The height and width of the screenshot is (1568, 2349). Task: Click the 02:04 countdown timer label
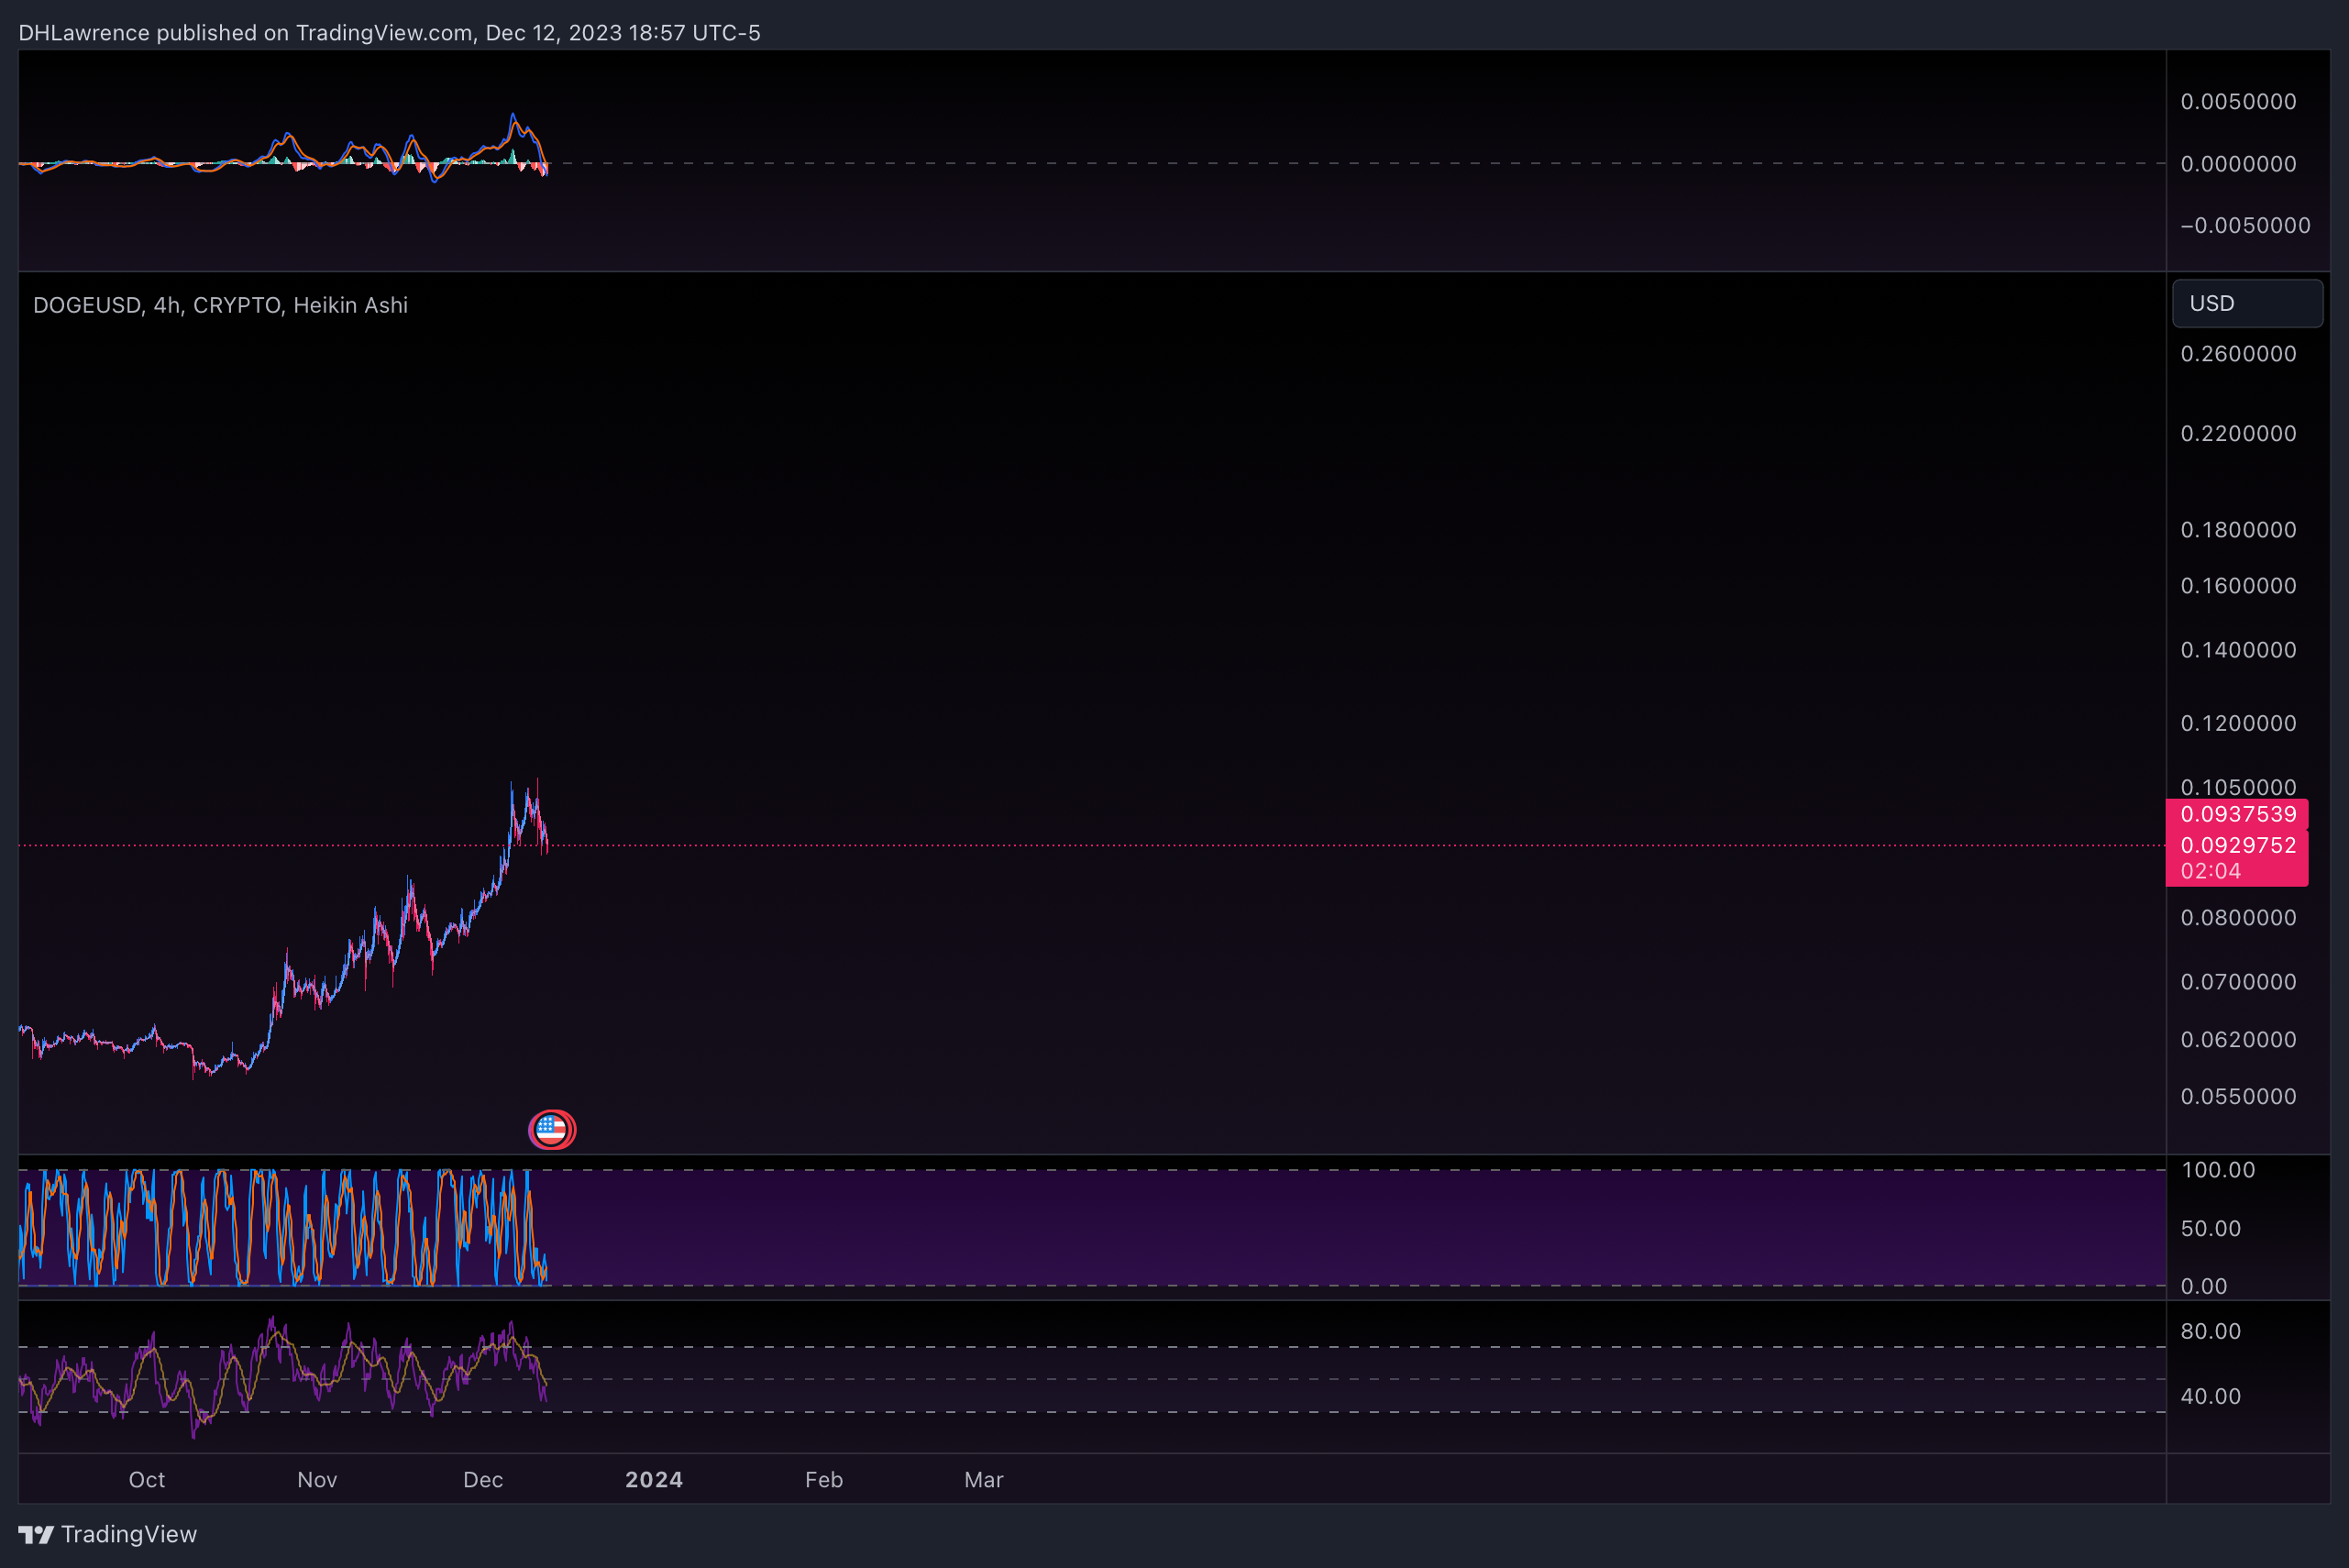pos(2210,871)
